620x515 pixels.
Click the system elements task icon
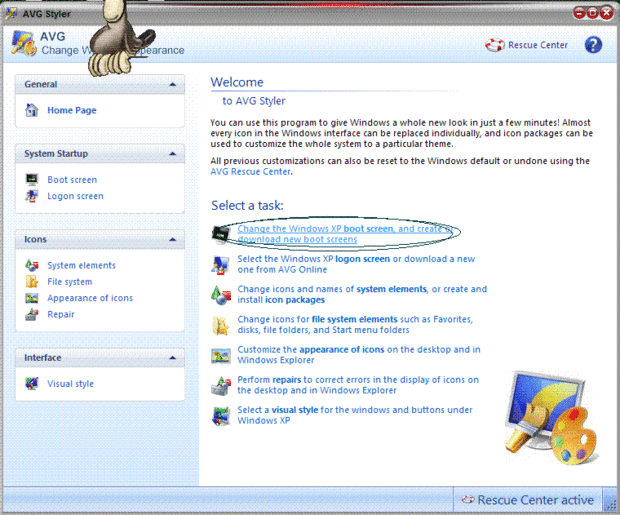tap(221, 295)
